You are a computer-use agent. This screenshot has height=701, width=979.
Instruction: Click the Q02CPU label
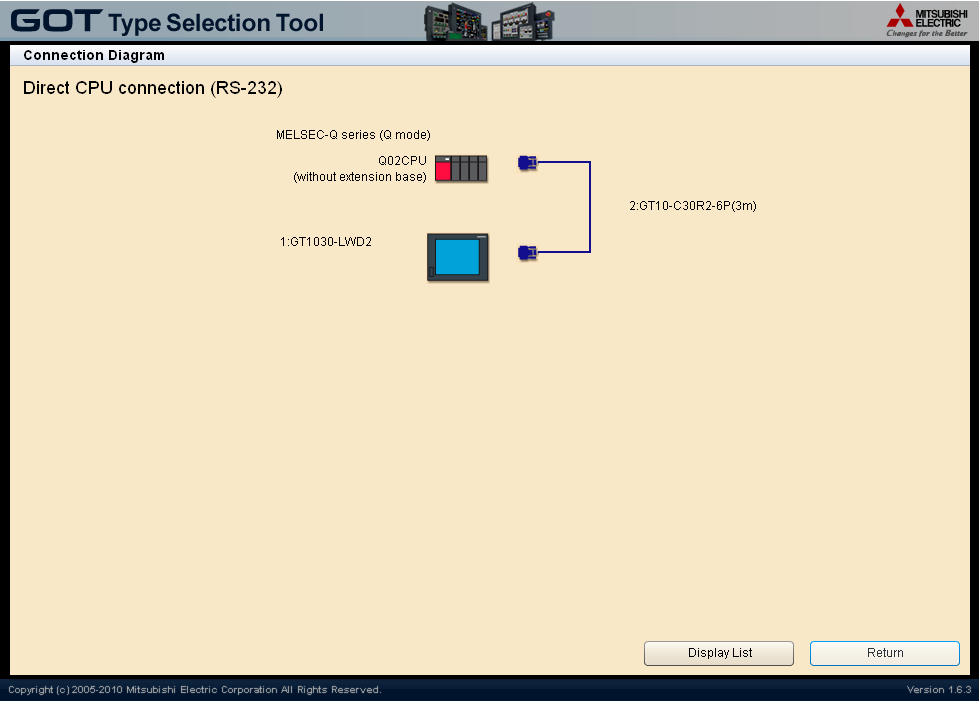(402, 160)
